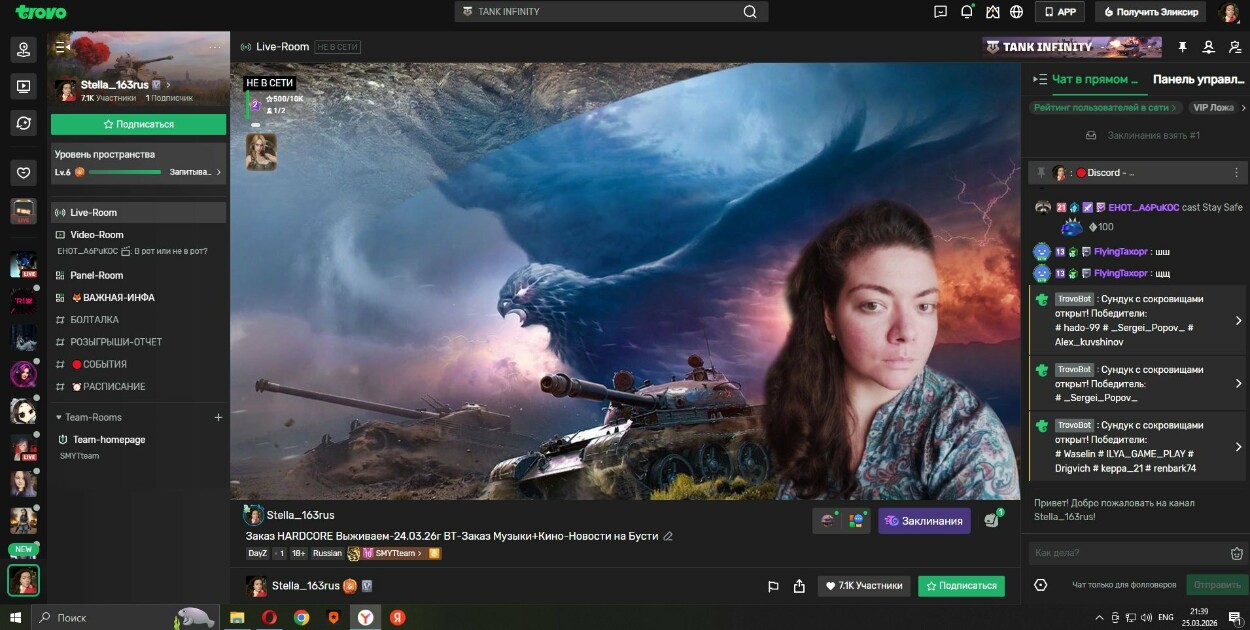
Task: Edit stream title with pencil icon
Action: pyautogui.click(x=668, y=536)
